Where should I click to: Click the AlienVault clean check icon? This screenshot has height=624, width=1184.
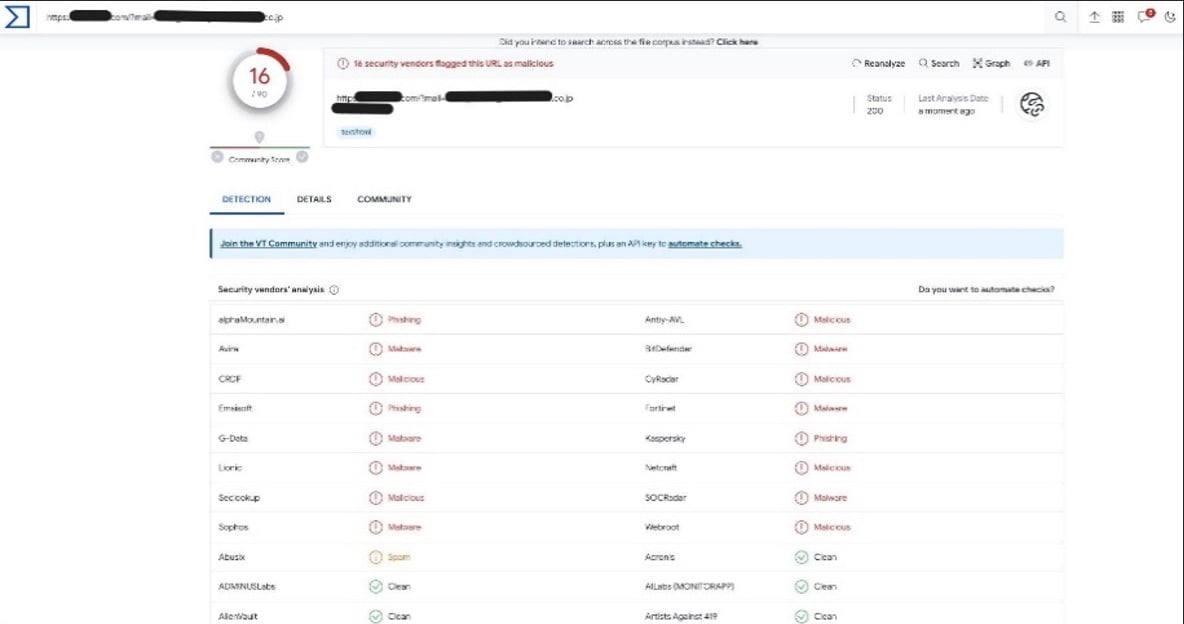point(375,616)
